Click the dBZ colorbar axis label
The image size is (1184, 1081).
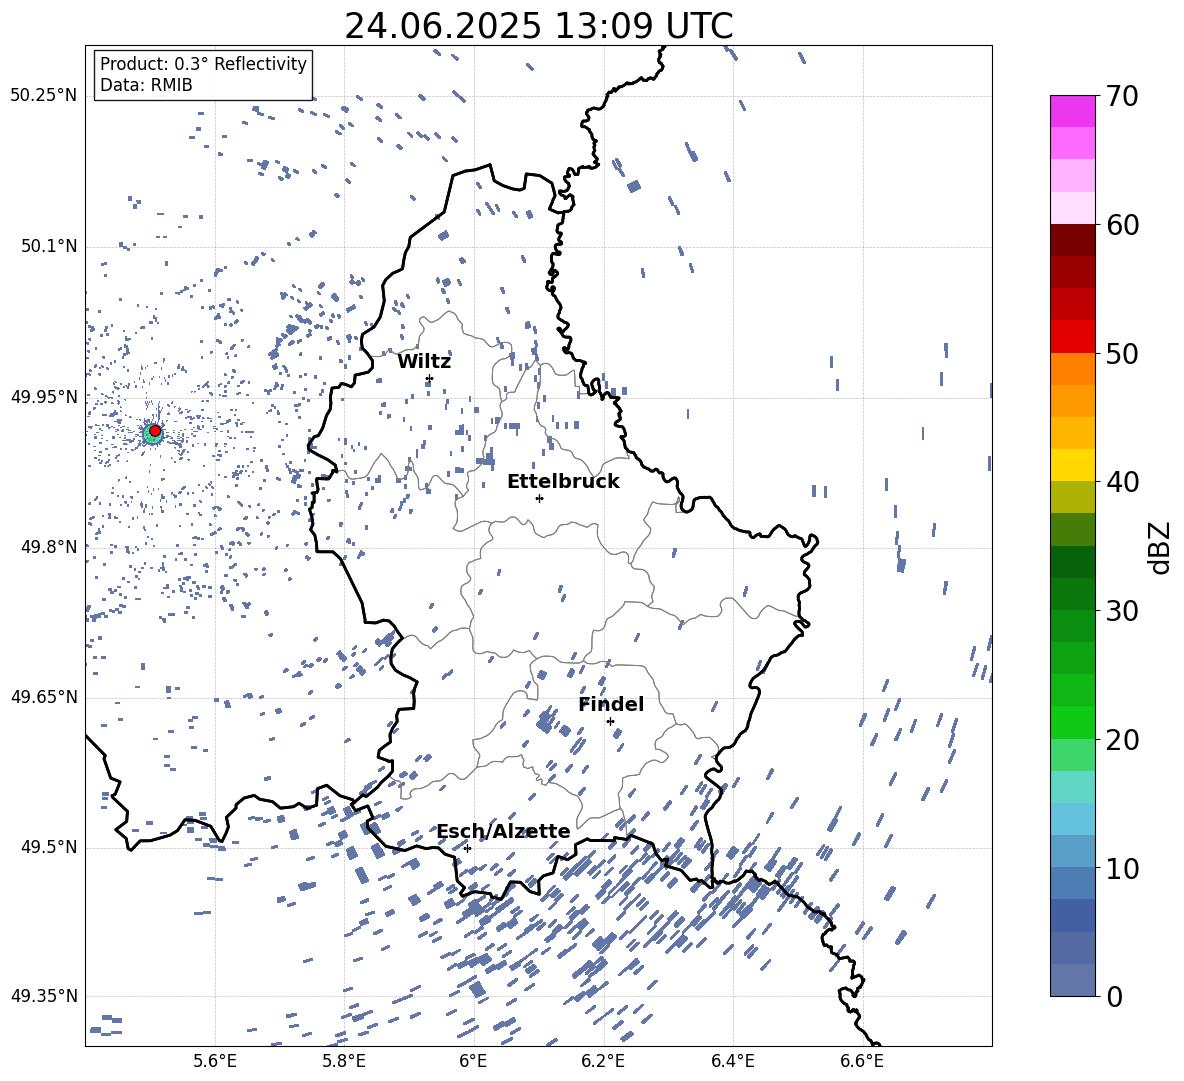(1160, 547)
